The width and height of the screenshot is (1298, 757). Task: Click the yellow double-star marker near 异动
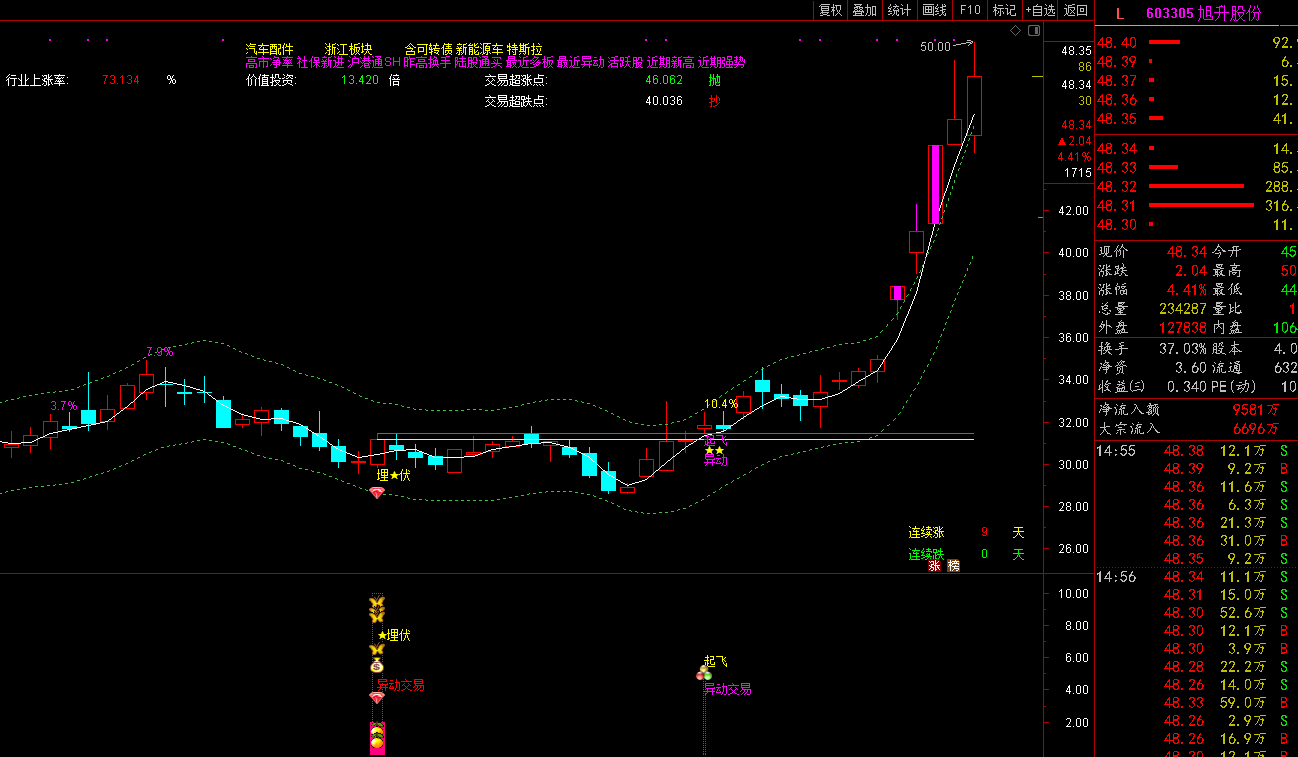tap(714, 451)
